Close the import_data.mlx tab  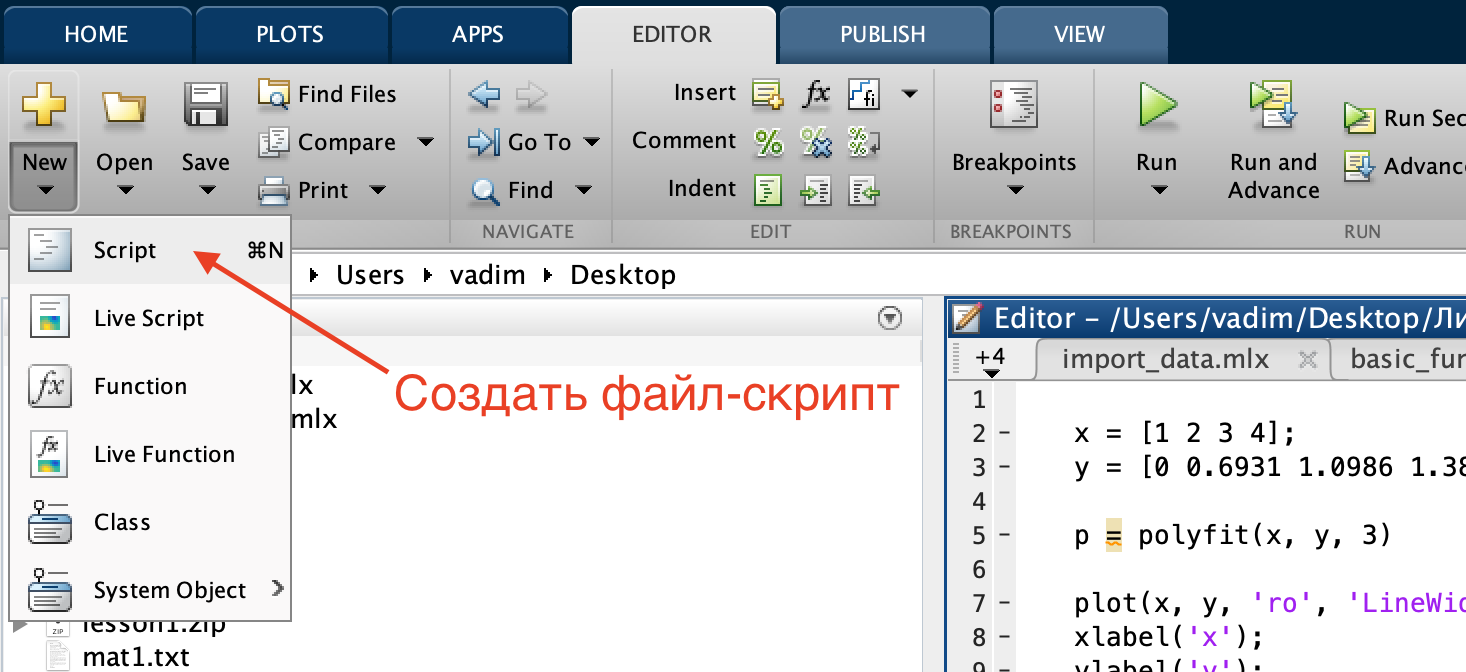tap(1307, 360)
